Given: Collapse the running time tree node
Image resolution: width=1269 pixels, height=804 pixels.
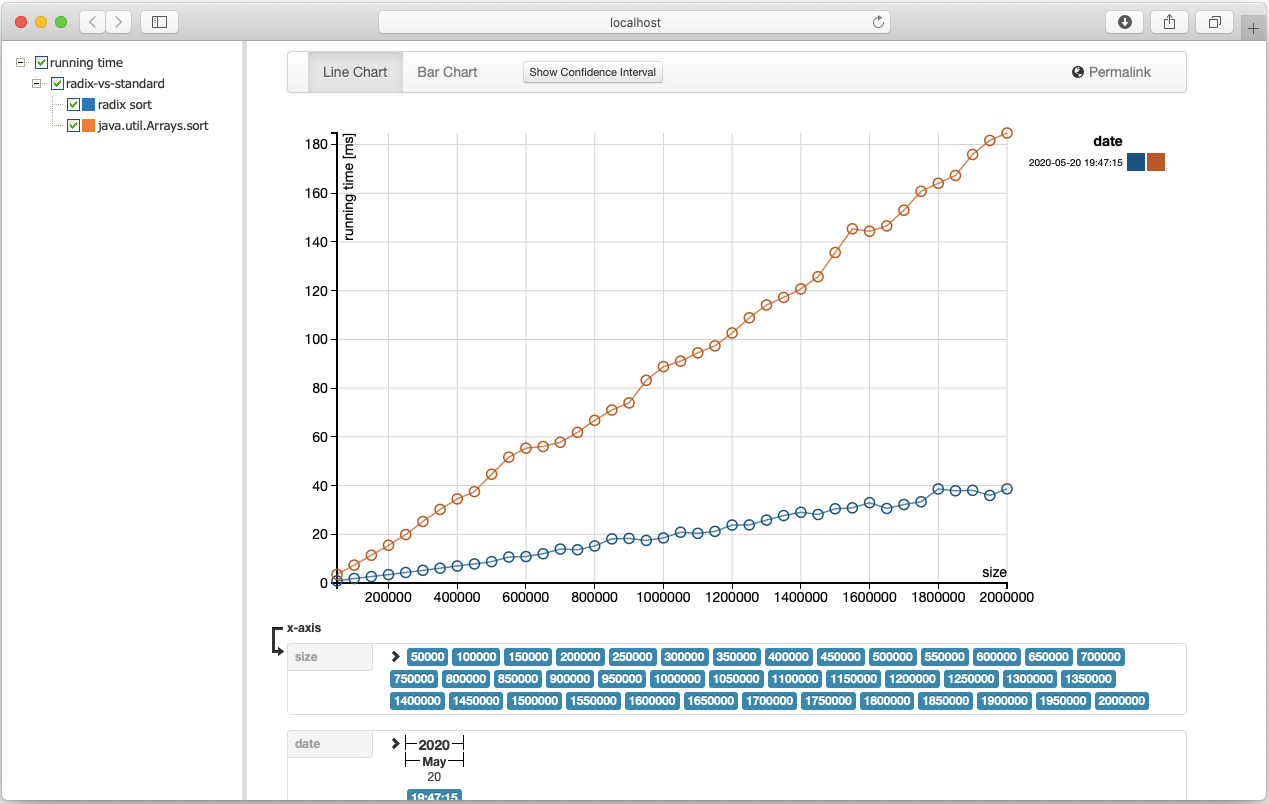Looking at the screenshot, I should 20,62.
